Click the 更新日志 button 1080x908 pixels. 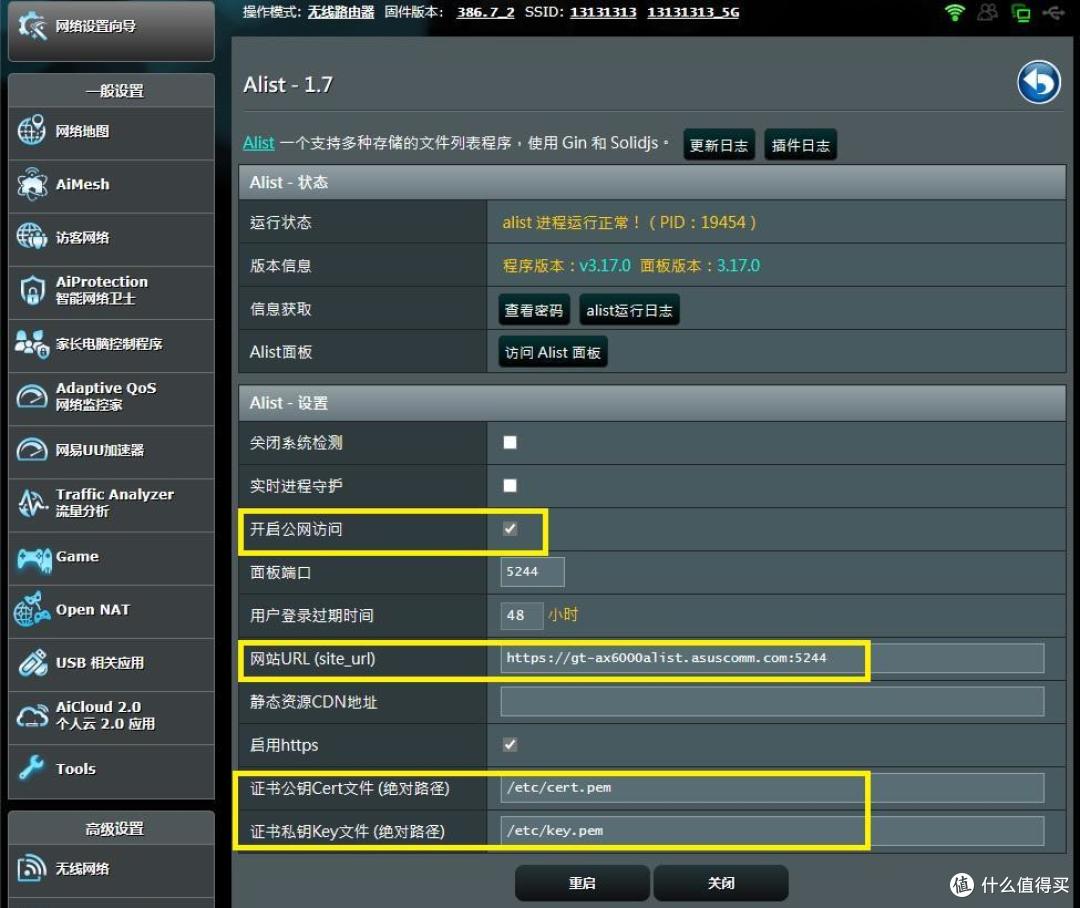click(x=718, y=145)
